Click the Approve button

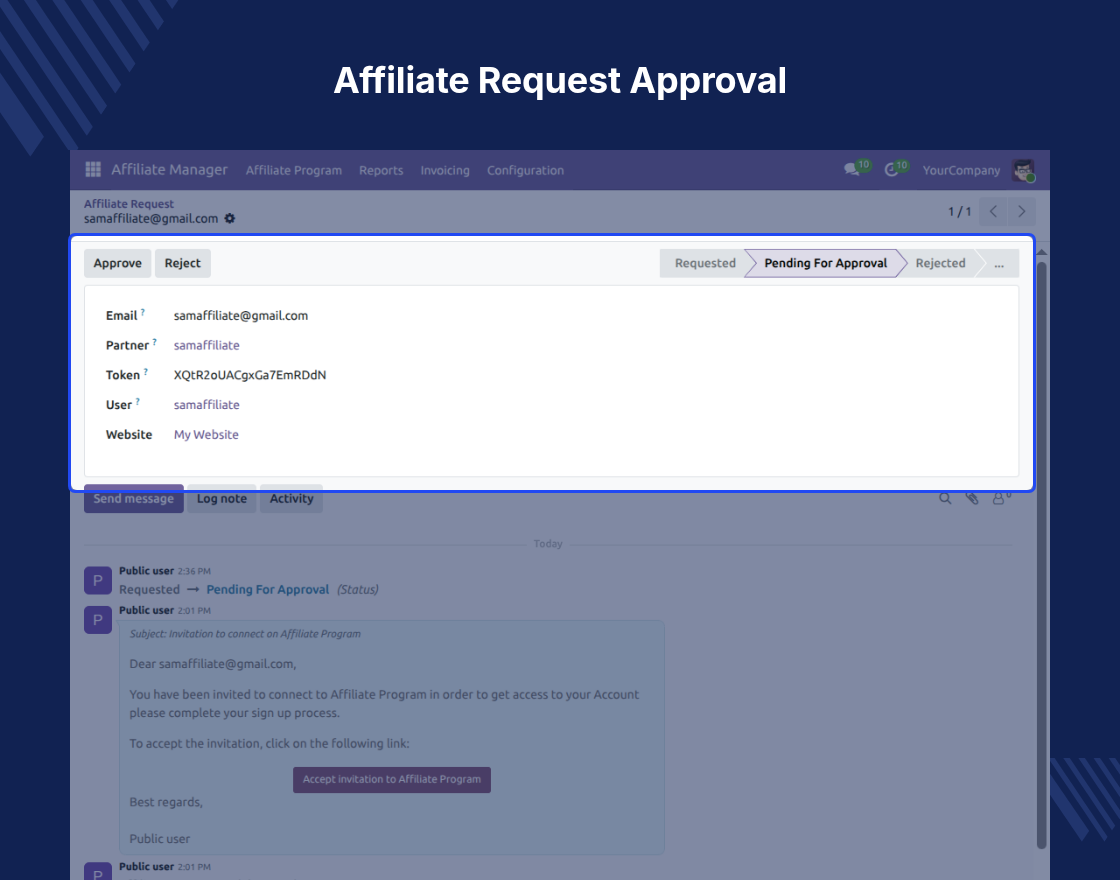click(x=118, y=263)
